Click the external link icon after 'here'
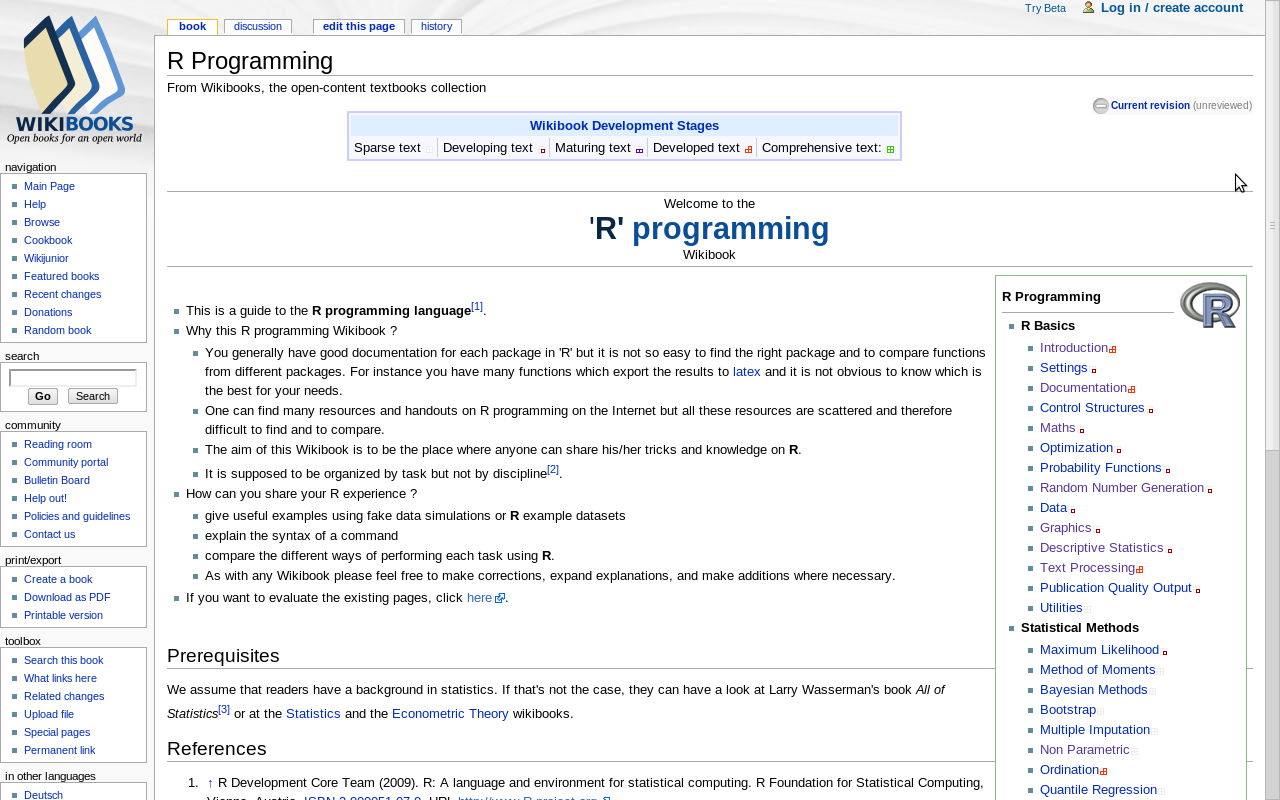1280x800 pixels. [500, 599]
